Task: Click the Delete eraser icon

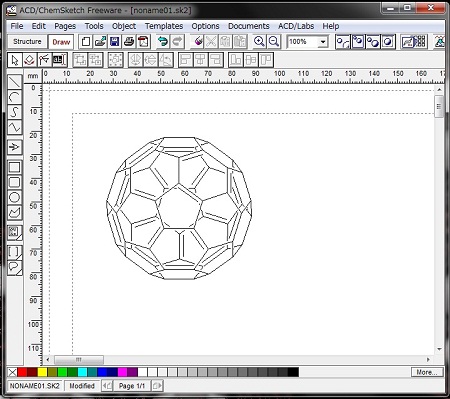Action: pos(197,42)
